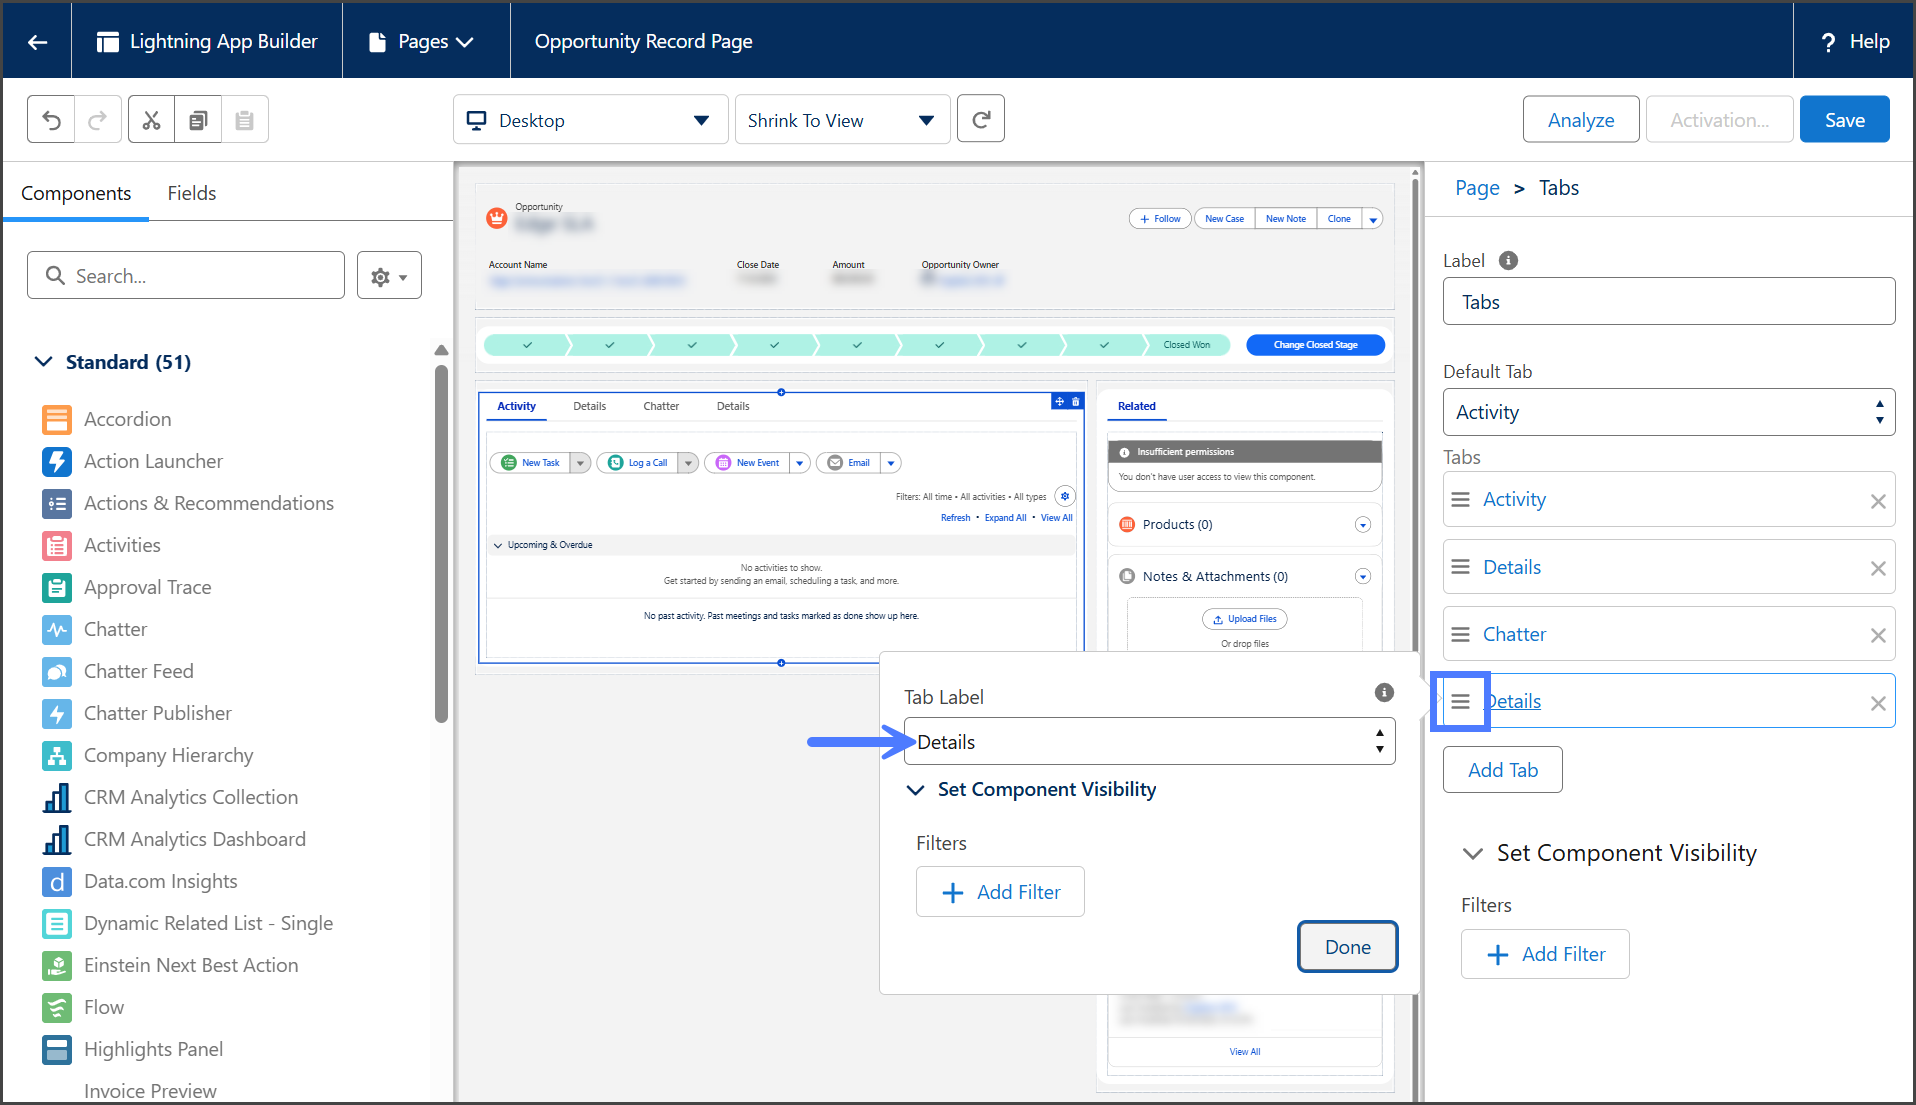The image size is (1916, 1105).
Task: Click the Label info icon
Action: pos(1508,261)
